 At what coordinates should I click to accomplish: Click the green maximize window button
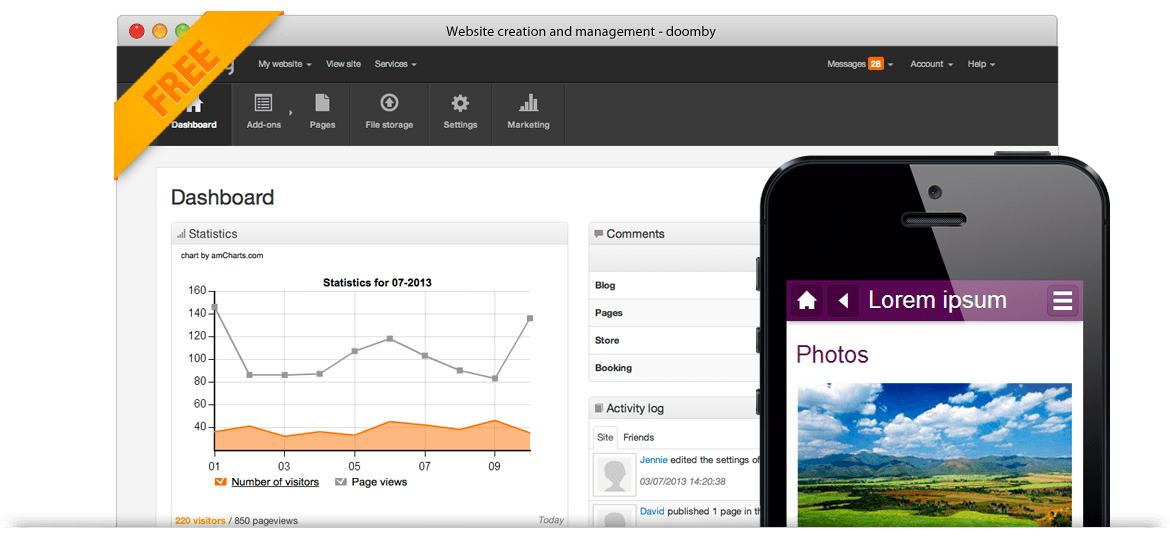pyautogui.click(x=182, y=31)
